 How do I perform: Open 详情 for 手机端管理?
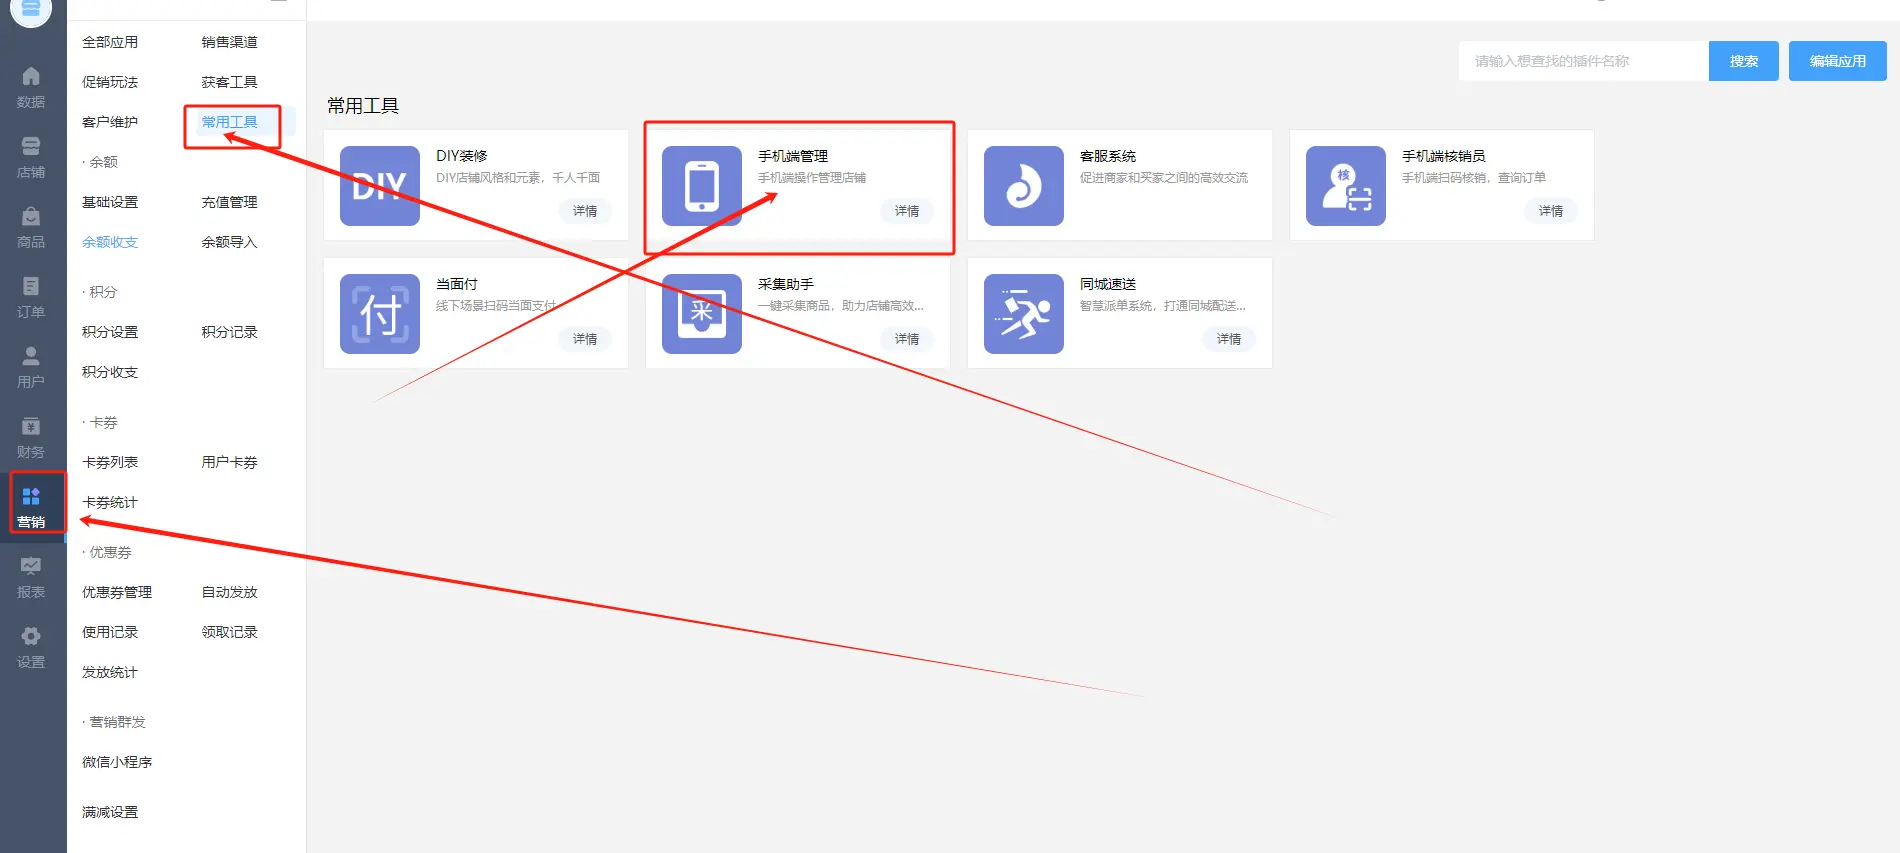click(907, 211)
